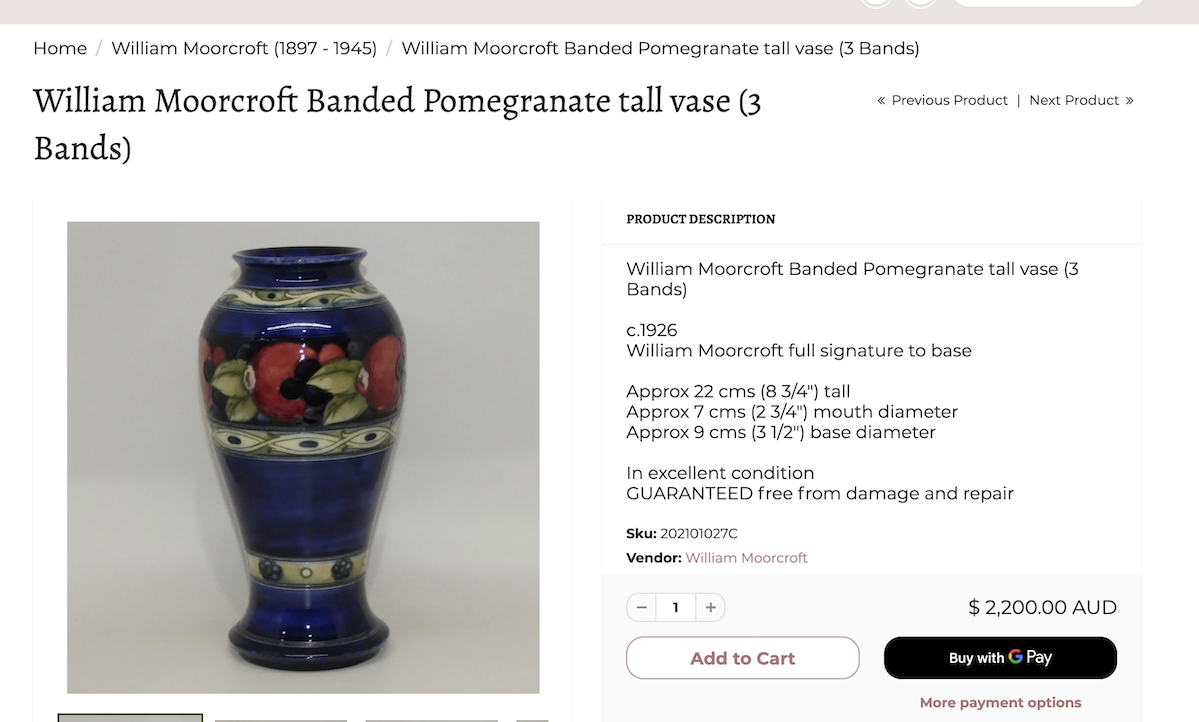Increase quantity with the plus button
The height and width of the screenshot is (722, 1199).
(710, 607)
